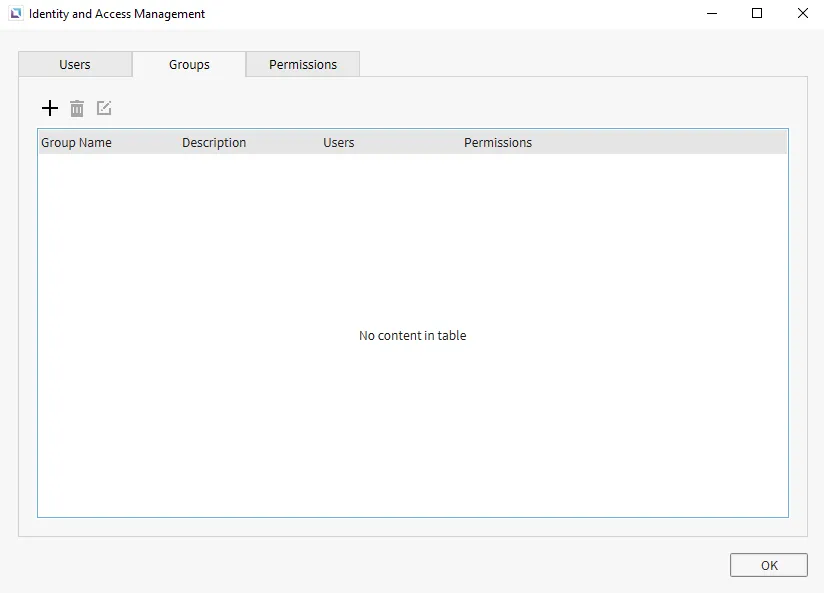Click blank tab strip right of Permissions tab
The width and height of the screenshot is (824, 593).
(x=580, y=65)
